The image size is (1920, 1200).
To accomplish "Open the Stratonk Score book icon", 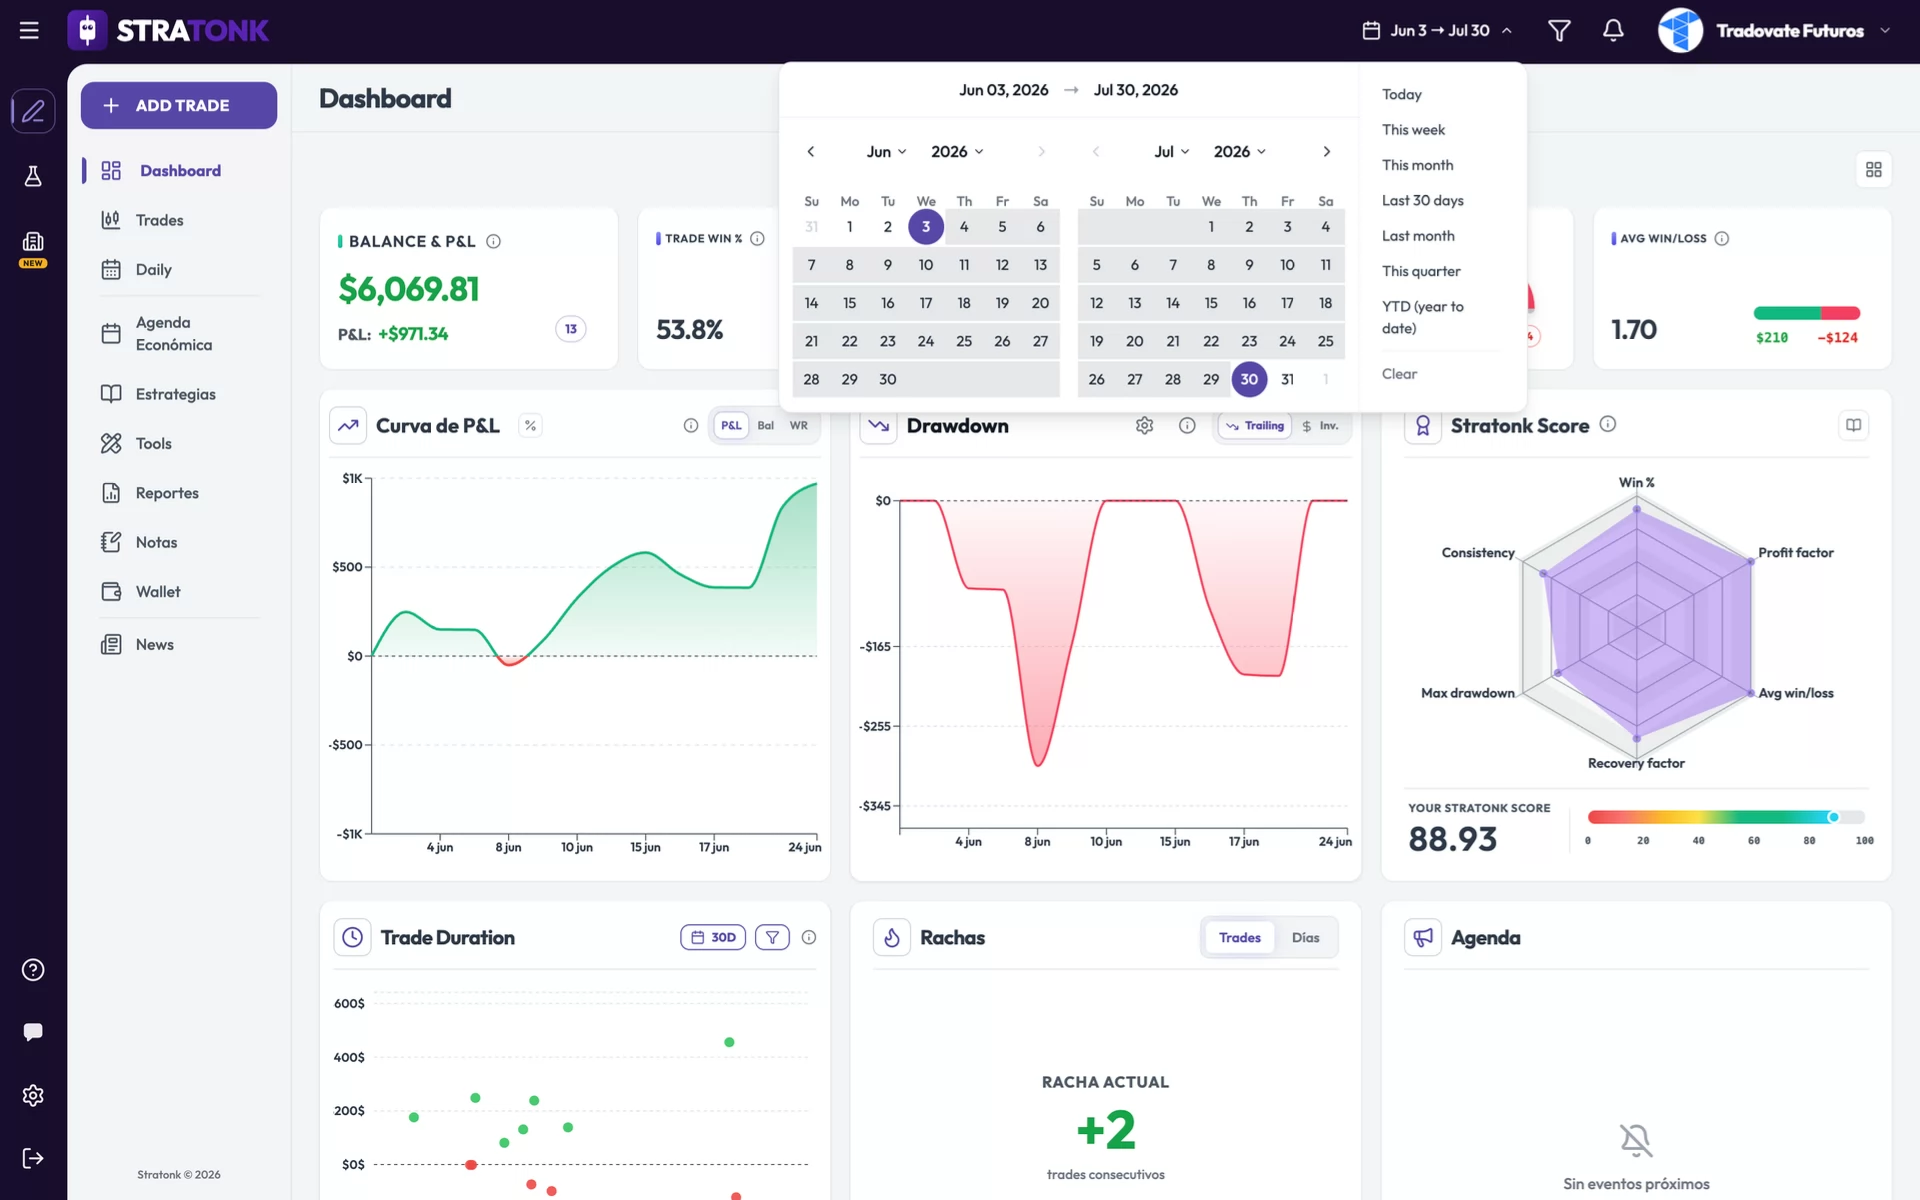I will point(1853,425).
